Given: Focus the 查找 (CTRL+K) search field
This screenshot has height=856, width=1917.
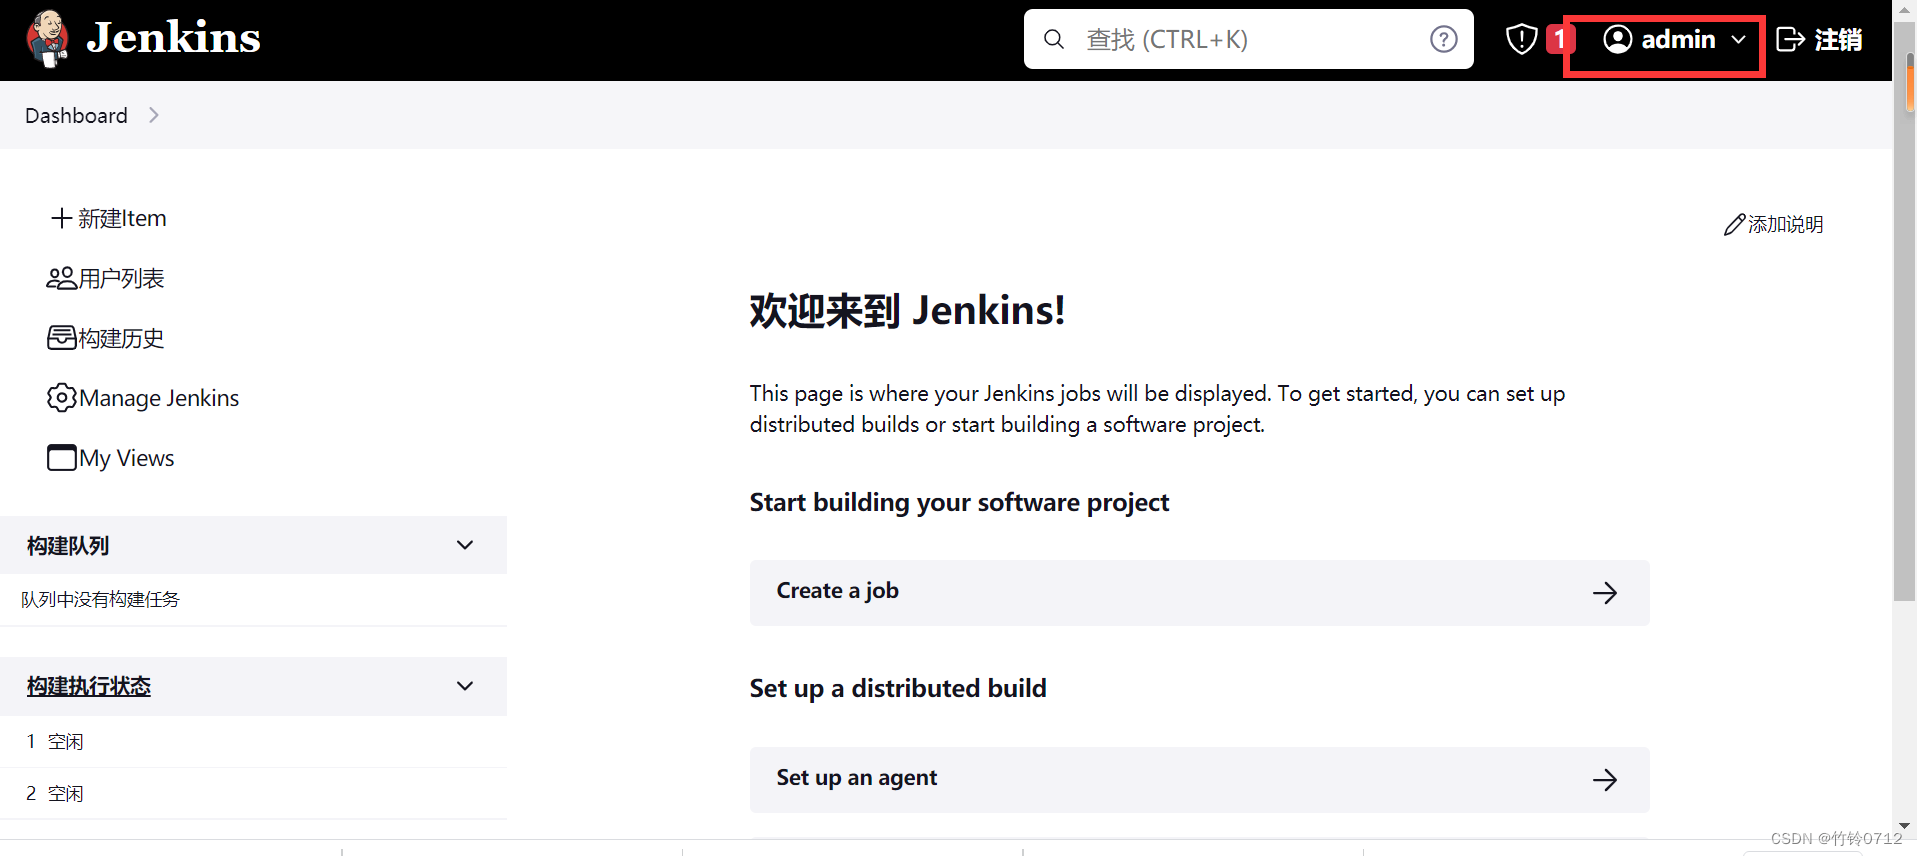Looking at the screenshot, I should [x=1249, y=39].
